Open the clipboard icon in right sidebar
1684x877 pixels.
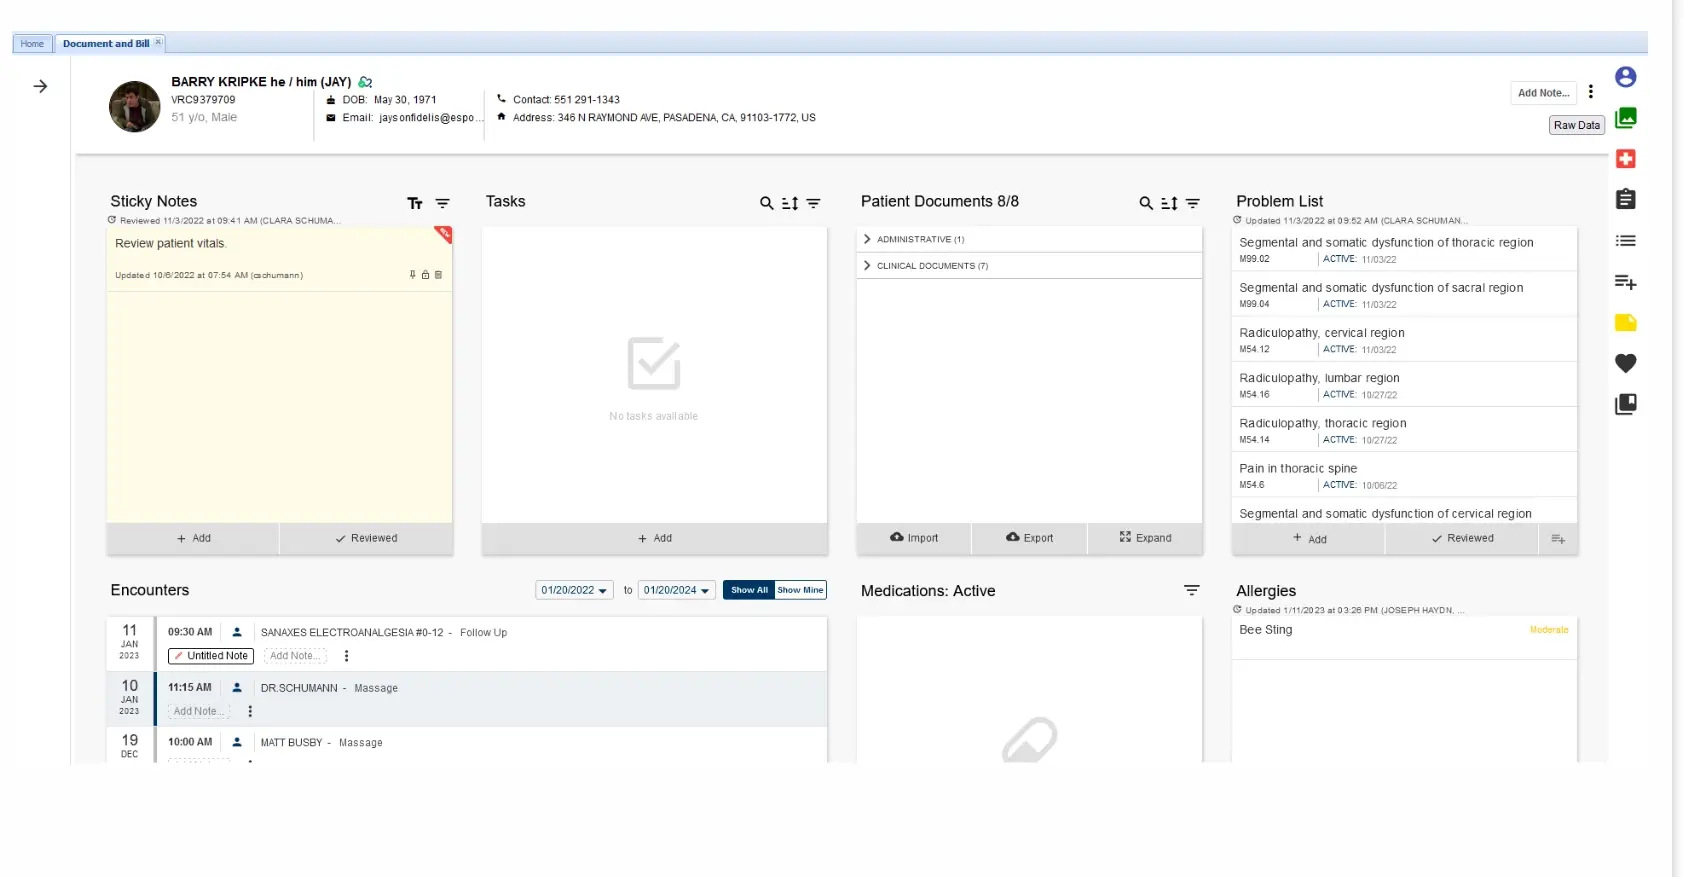pyautogui.click(x=1625, y=199)
